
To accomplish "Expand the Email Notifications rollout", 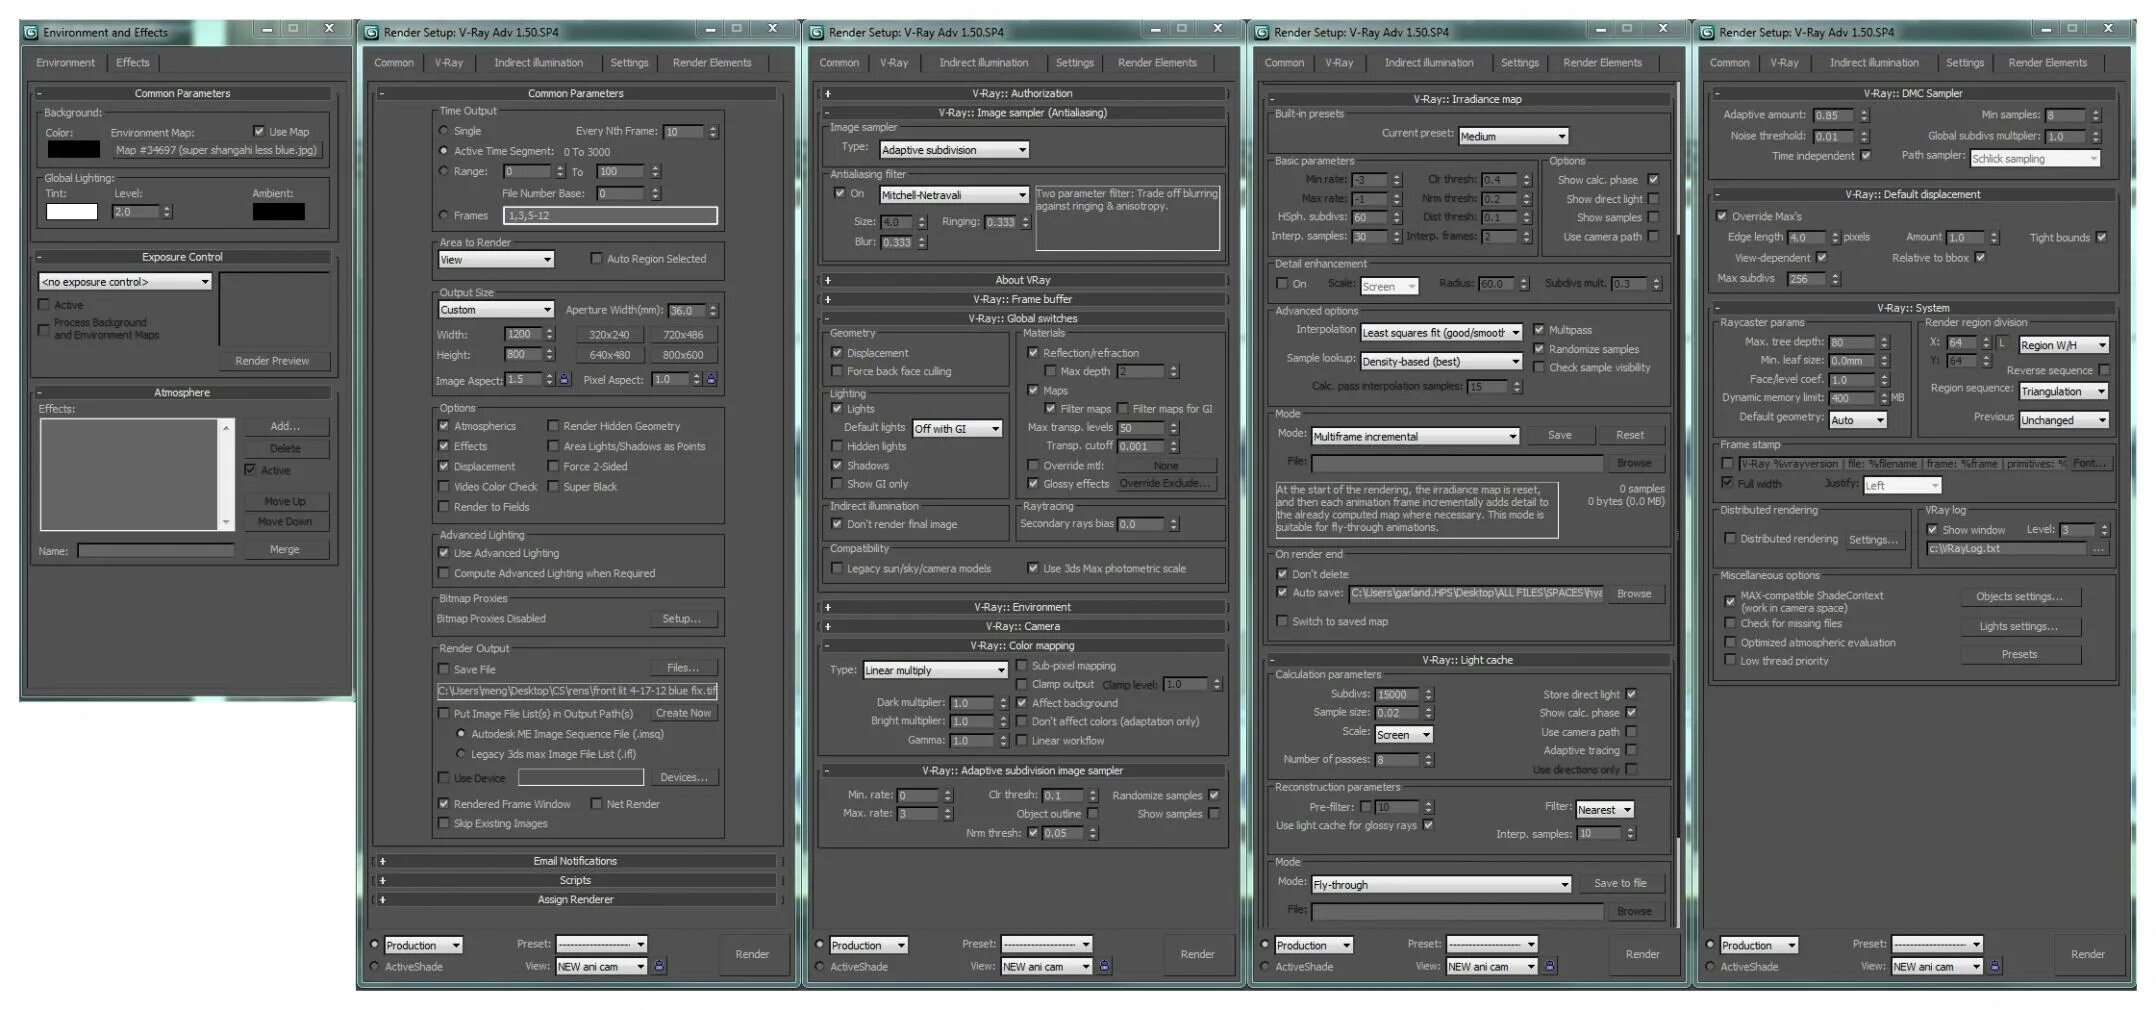I will point(575,861).
